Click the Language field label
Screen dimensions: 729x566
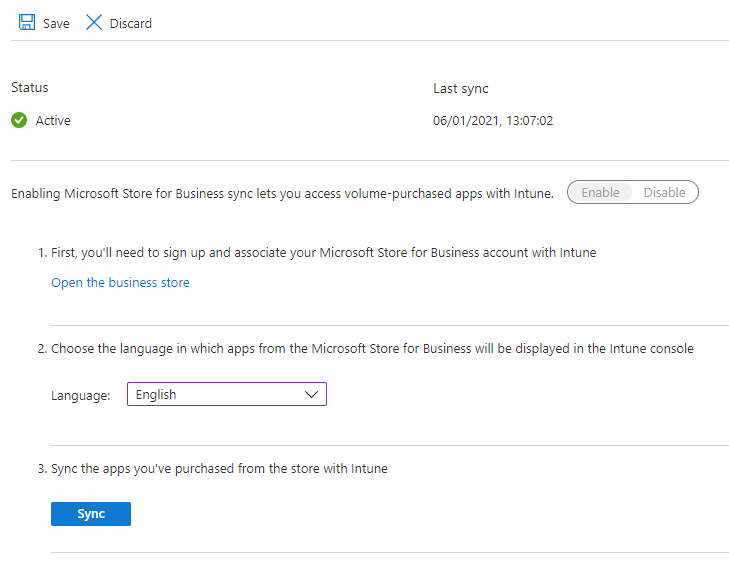[80, 396]
